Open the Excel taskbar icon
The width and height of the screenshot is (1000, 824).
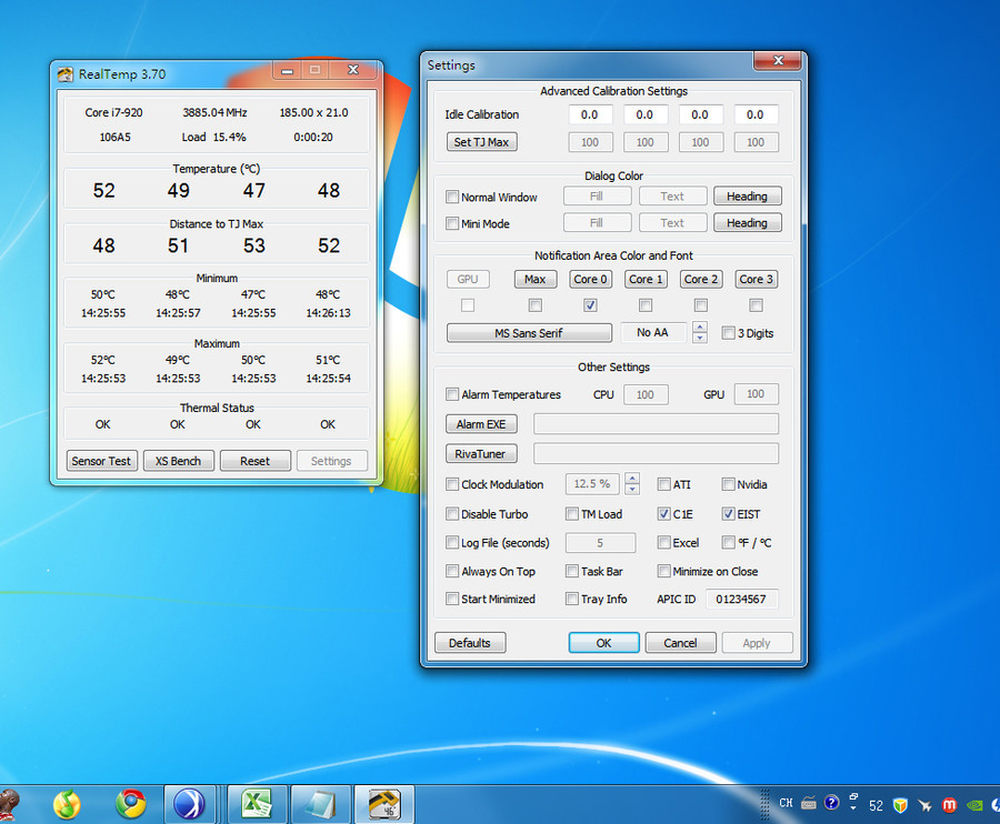(257, 804)
